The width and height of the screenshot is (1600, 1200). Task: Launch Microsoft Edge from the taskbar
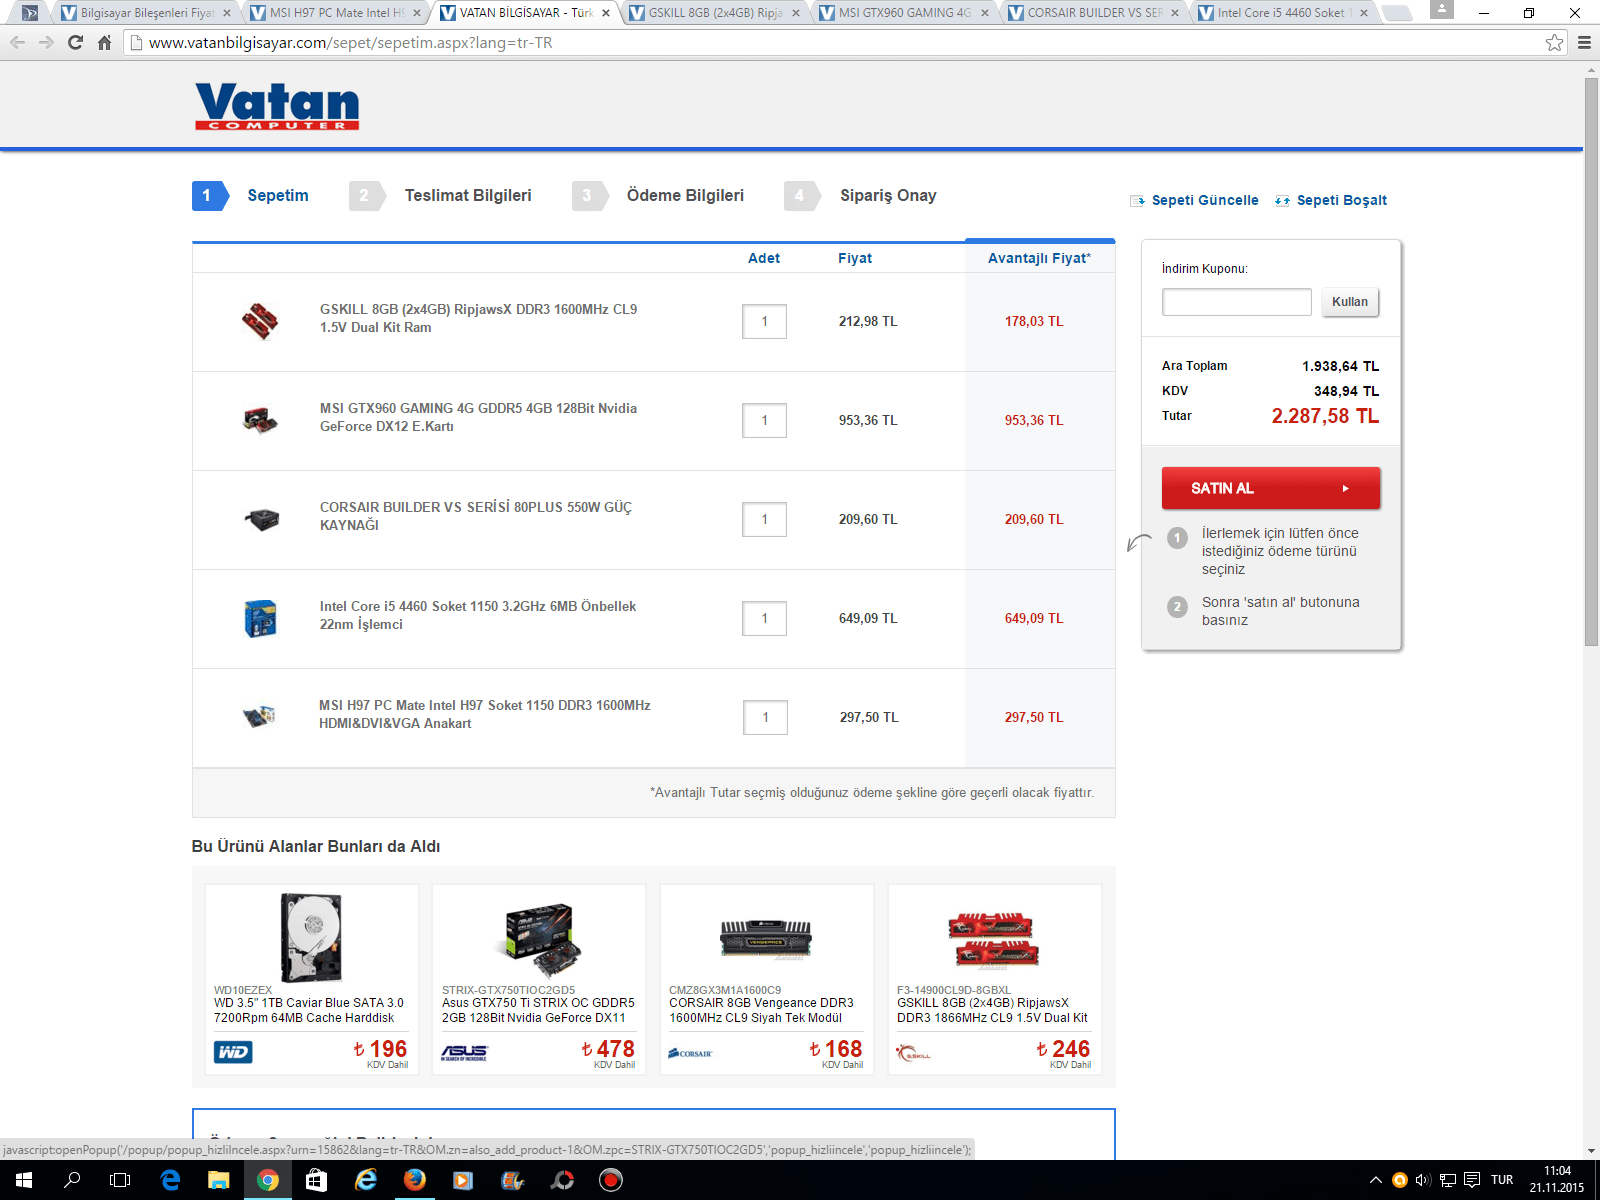(x=170, y=1180)
